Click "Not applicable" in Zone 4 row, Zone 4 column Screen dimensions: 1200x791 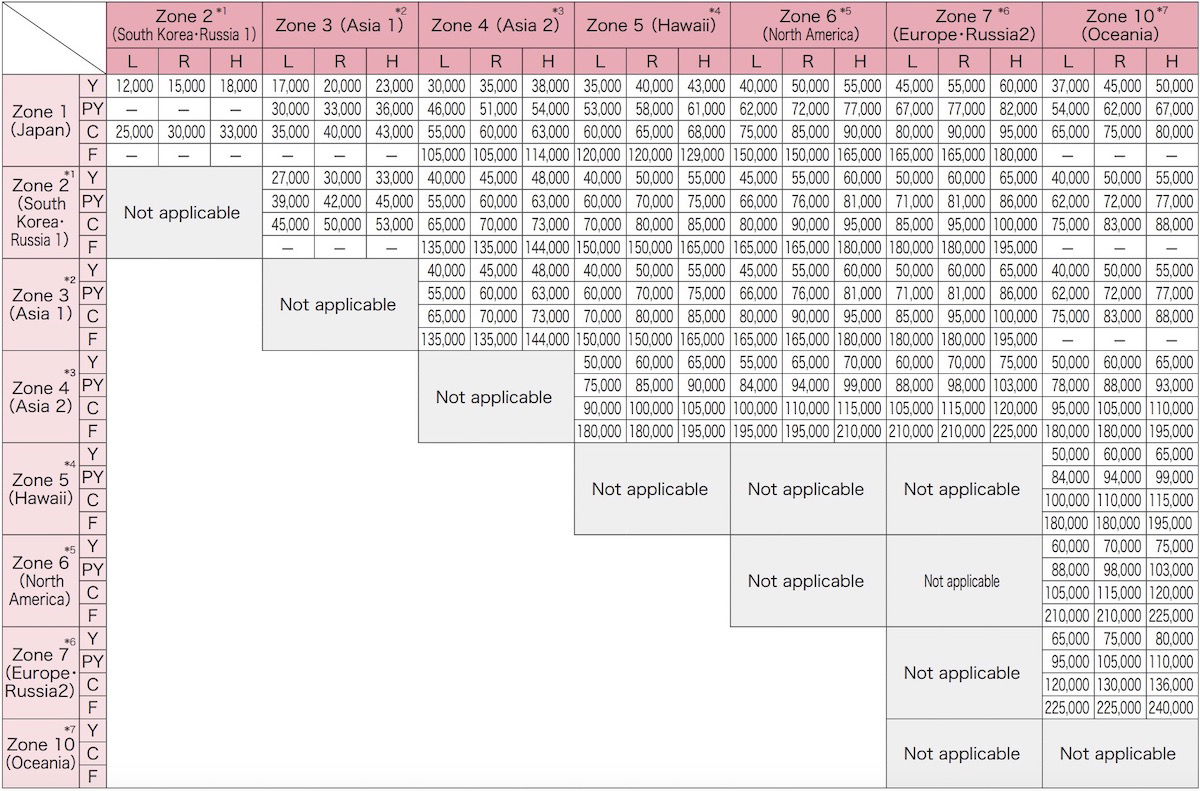(494, 397)
